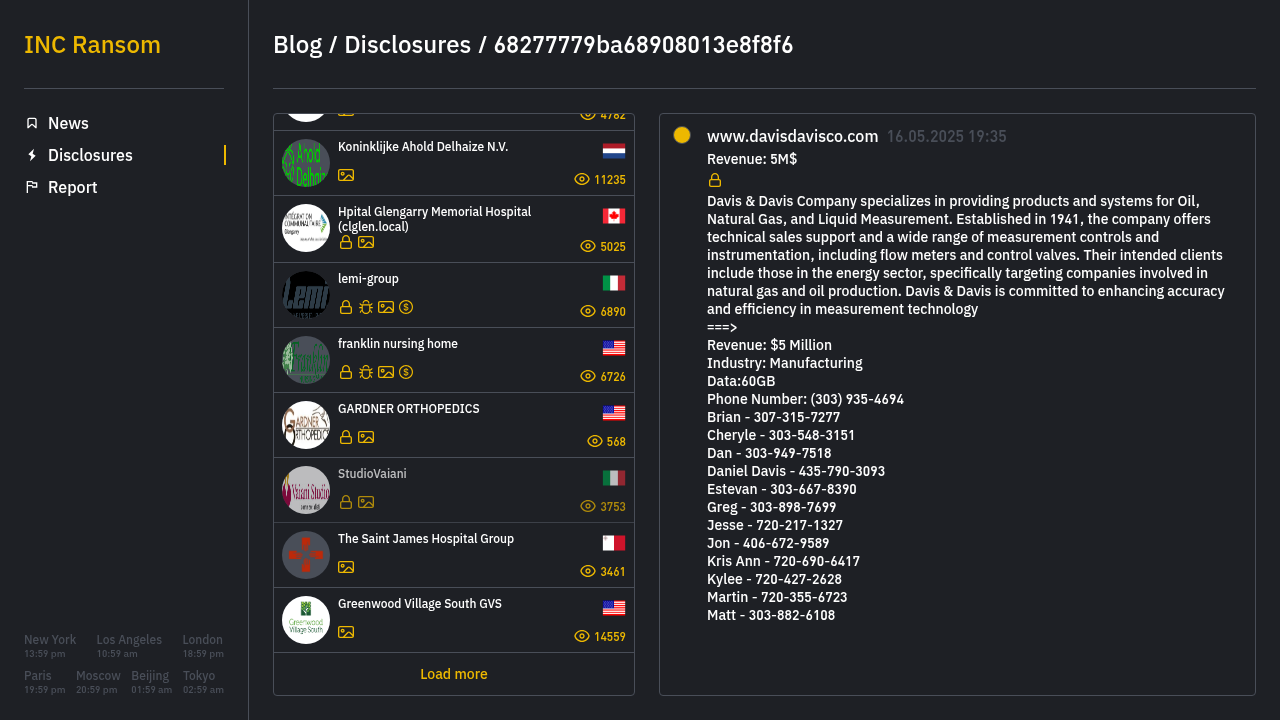
Task: Click the Gardner Orthopedics logo thumbnail
Action: pyautogui.click(x=306, y=425)
